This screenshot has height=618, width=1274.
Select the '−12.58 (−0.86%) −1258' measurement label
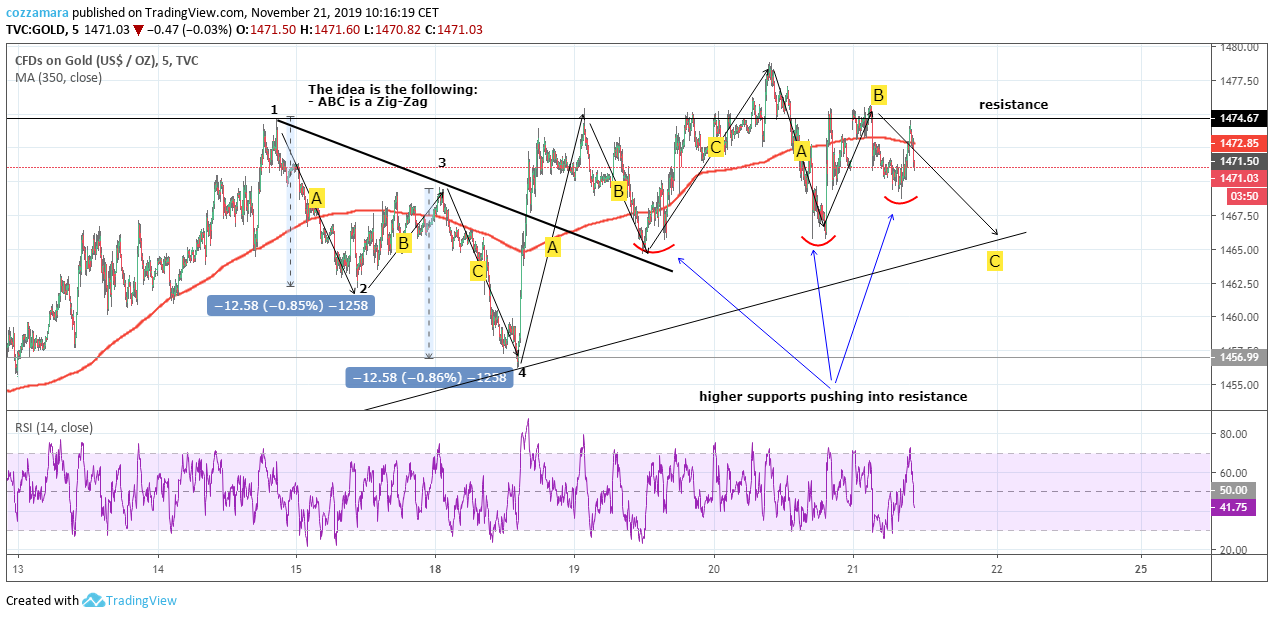tap(430, 377)
